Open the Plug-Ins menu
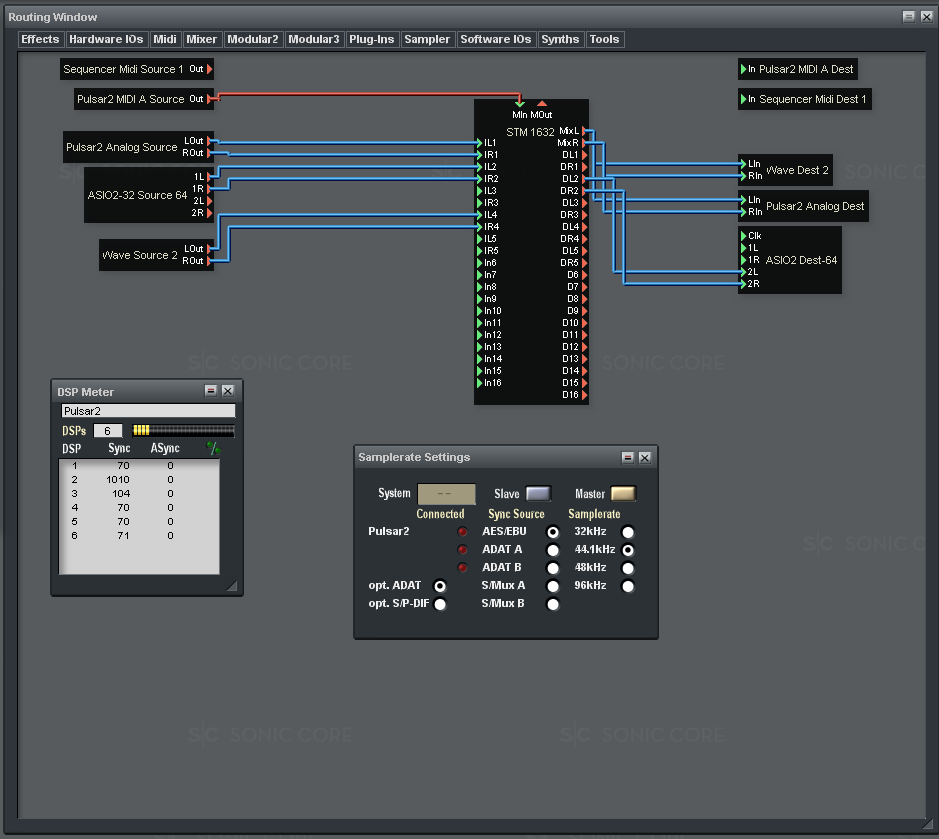The height and width of the screenshot is (839, 939). click(371, 40)
